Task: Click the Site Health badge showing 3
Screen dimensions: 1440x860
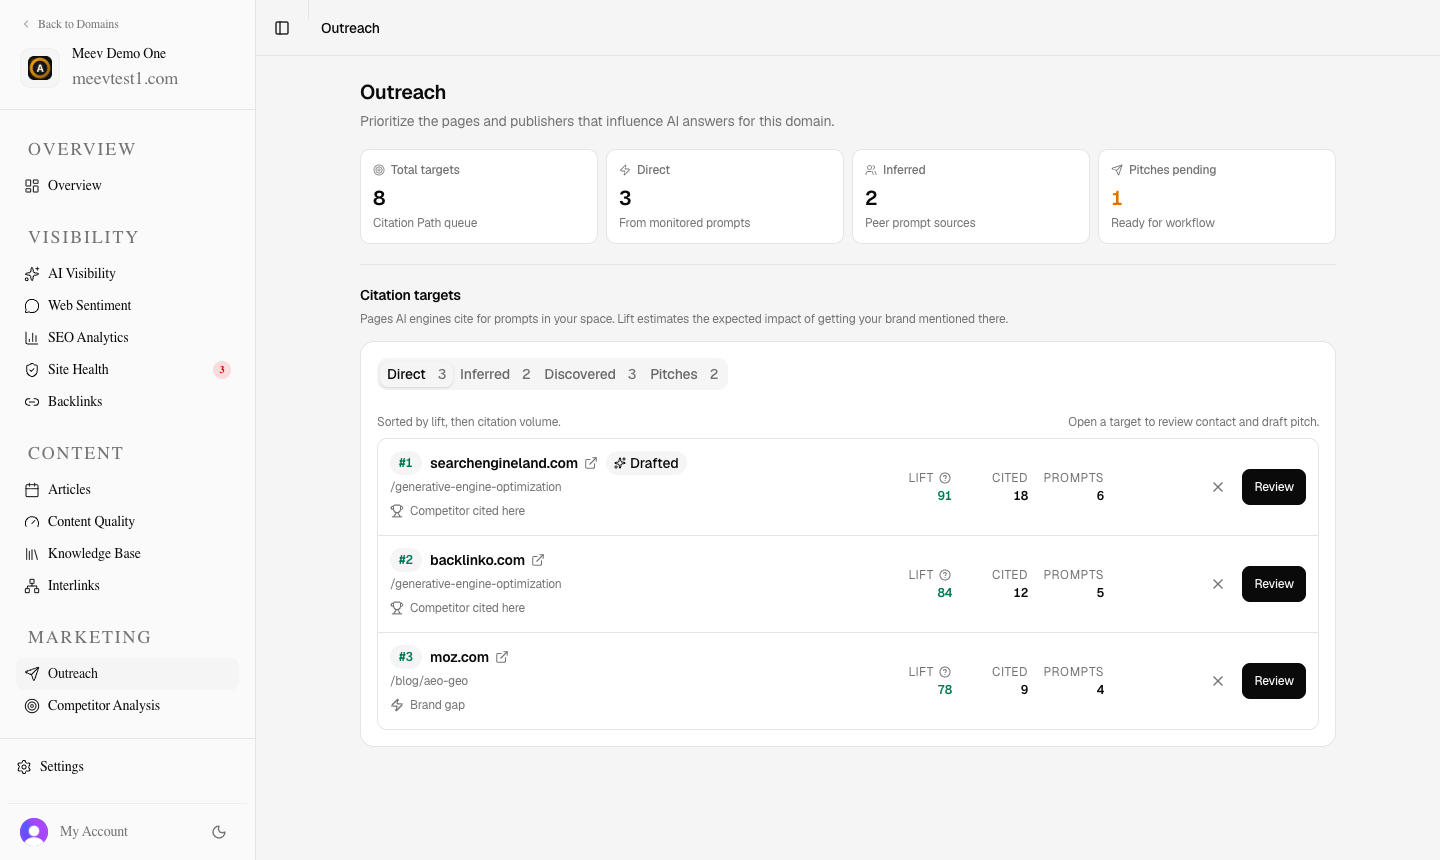Action: (x=222, y=370)
